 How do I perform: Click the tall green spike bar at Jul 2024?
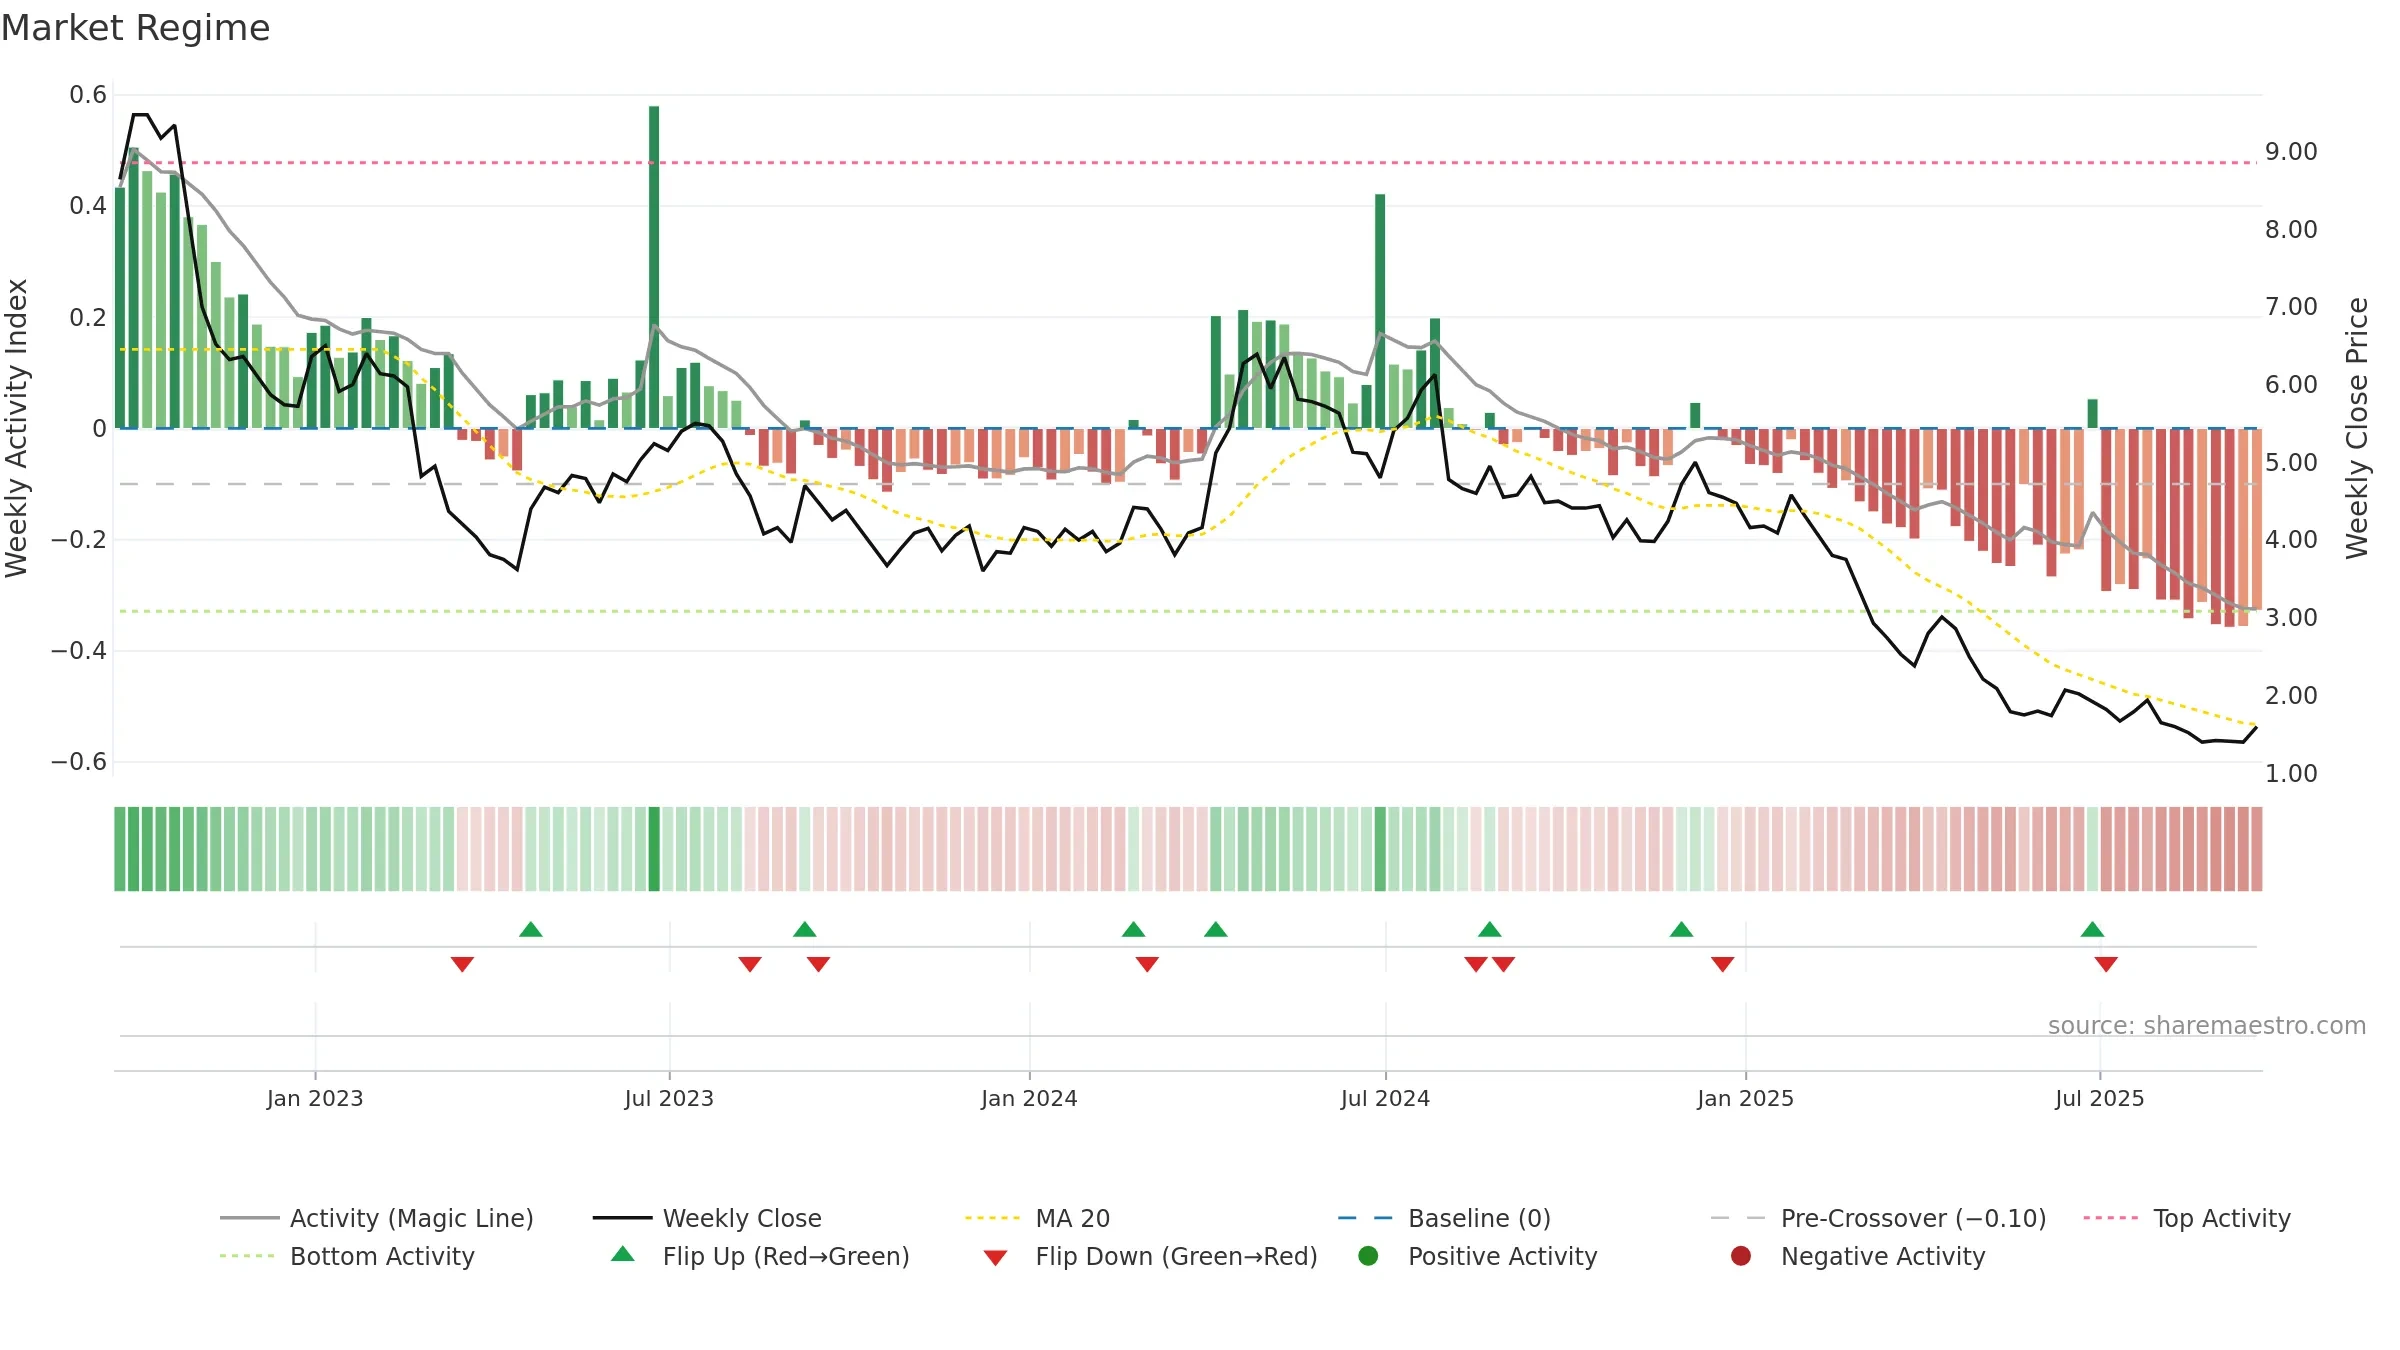[1380, 311]
